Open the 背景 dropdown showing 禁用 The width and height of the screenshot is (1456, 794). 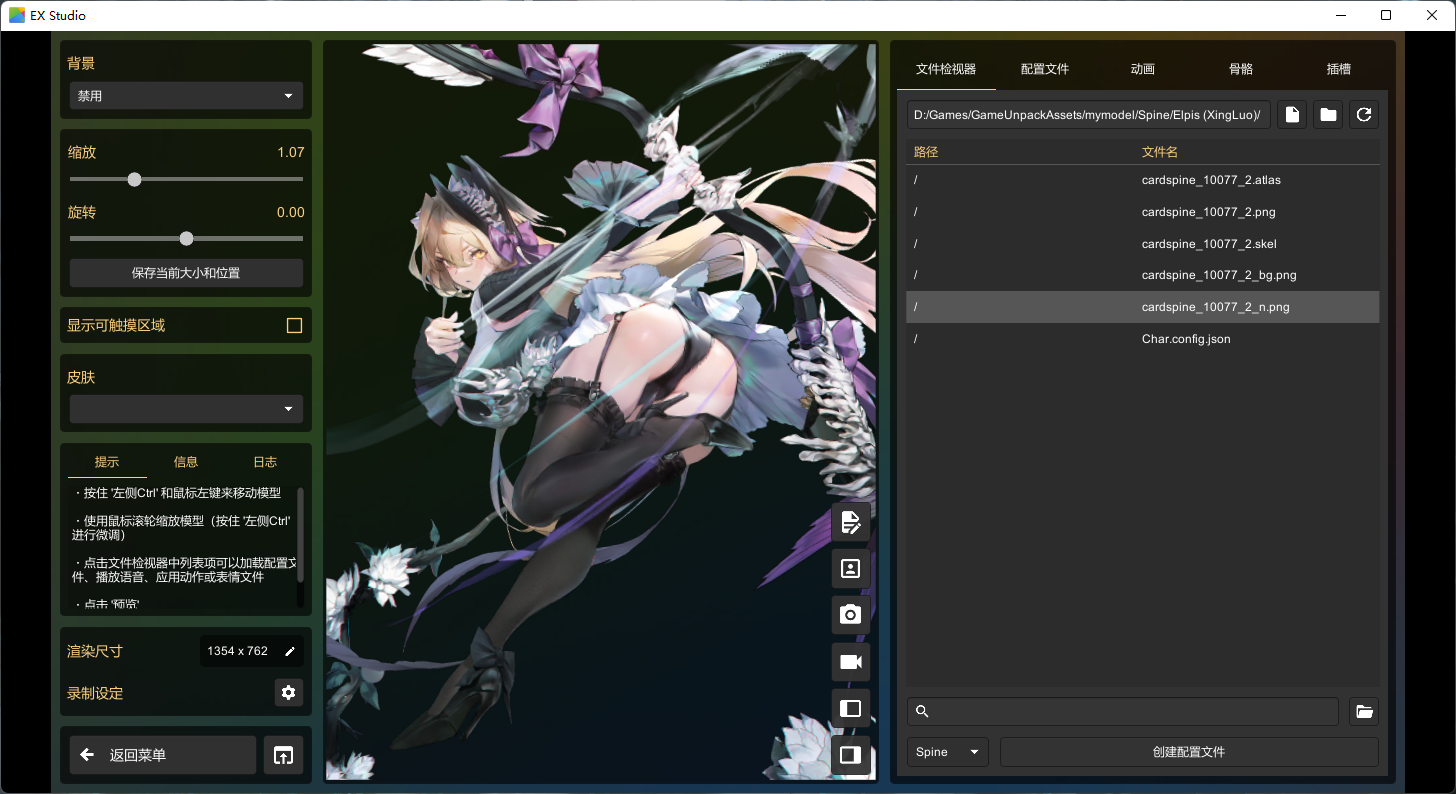[x=186, y=96]
